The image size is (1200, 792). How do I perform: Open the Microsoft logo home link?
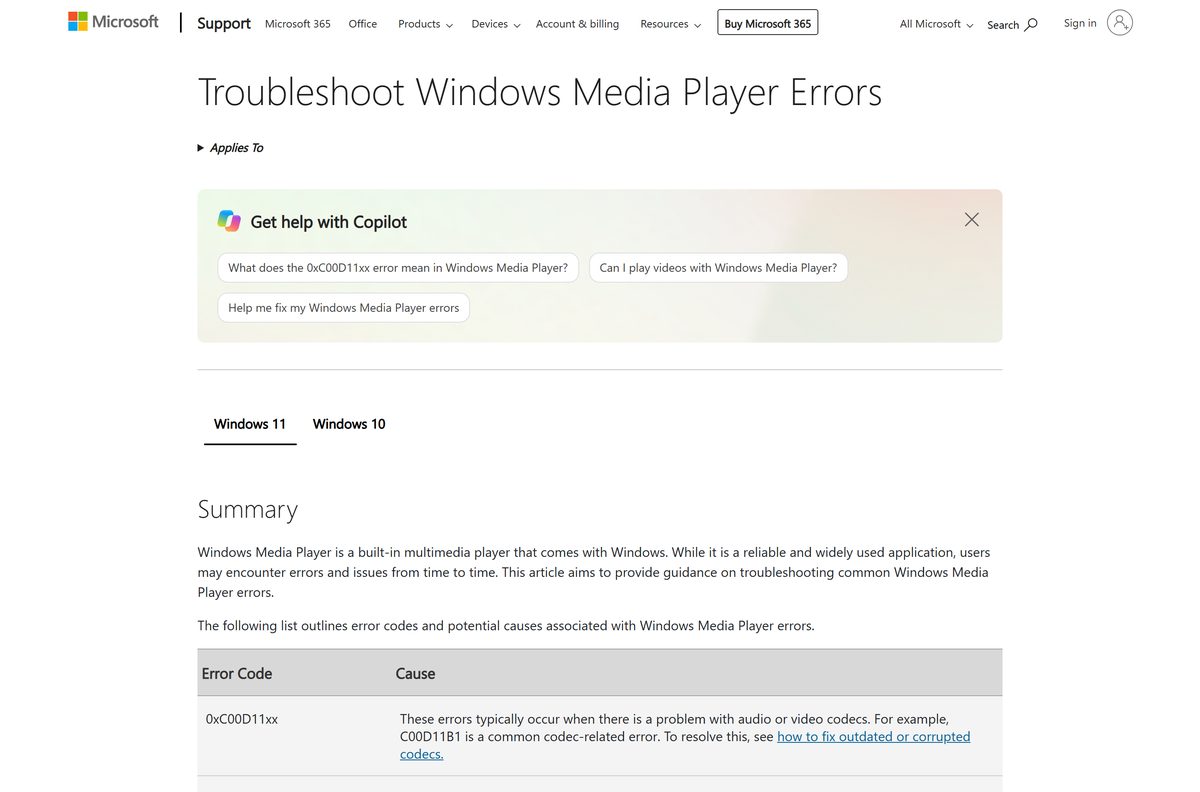pyautogui.click(x=113, y=21)
